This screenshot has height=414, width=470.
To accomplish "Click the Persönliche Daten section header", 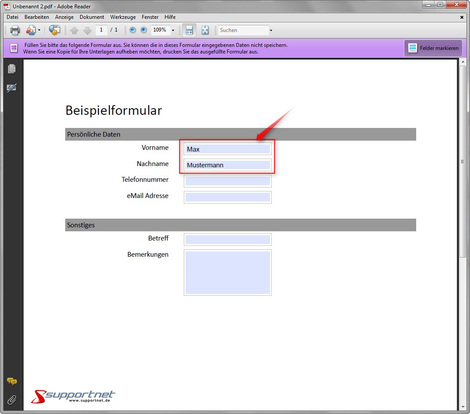I will click(240, 134).
